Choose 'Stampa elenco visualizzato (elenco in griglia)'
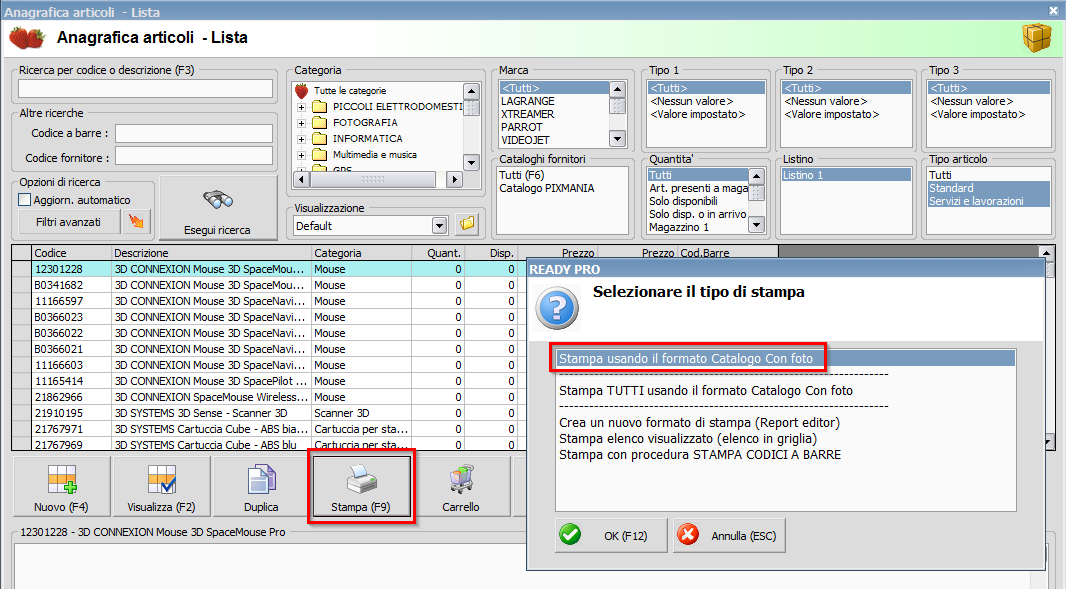Viewport: 1066px width, 589px height. tap(688, 439)
